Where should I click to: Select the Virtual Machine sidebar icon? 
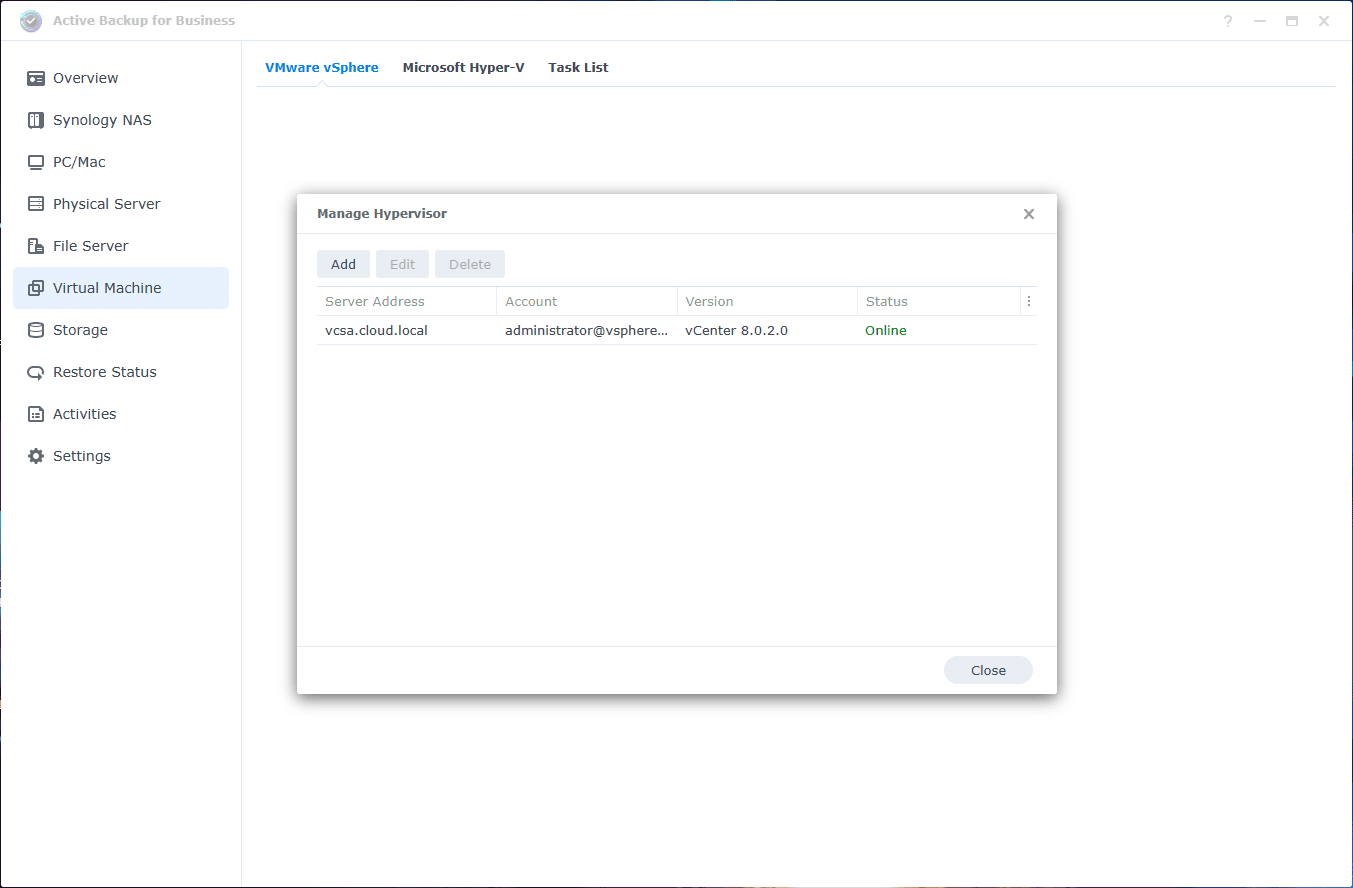pyautogui.click(x=36, y=288)
